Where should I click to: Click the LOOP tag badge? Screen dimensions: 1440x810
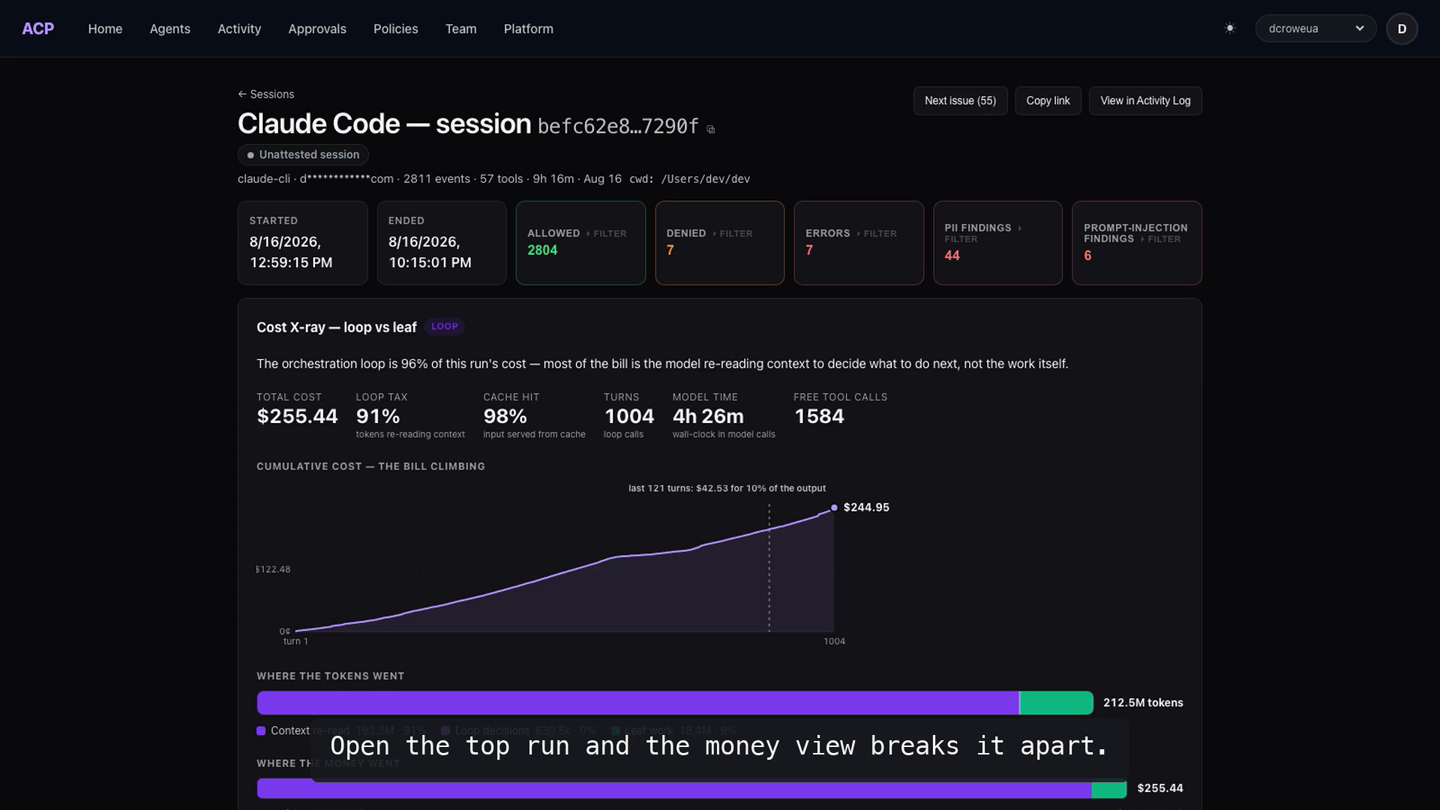click(445, 327)
